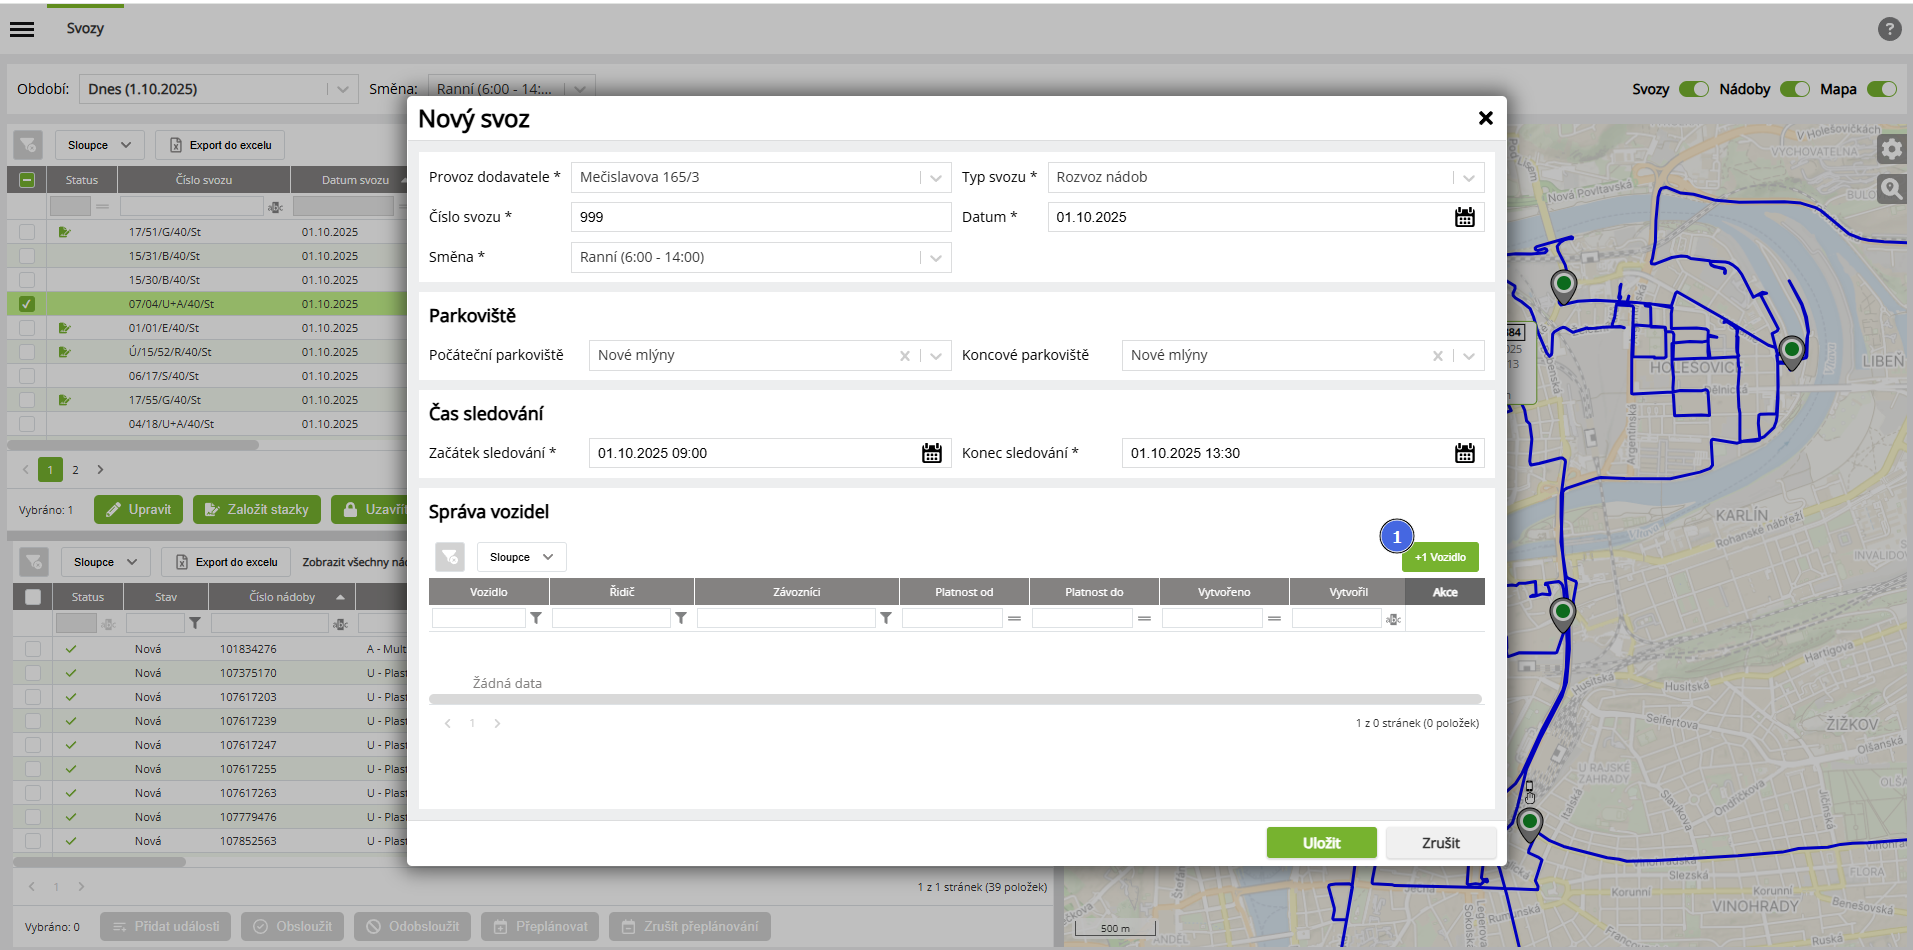Open Konec sledování calendar picker
Image resolution: width=1913 pixels, height=950 pixels.
[x=1464, y=453]
